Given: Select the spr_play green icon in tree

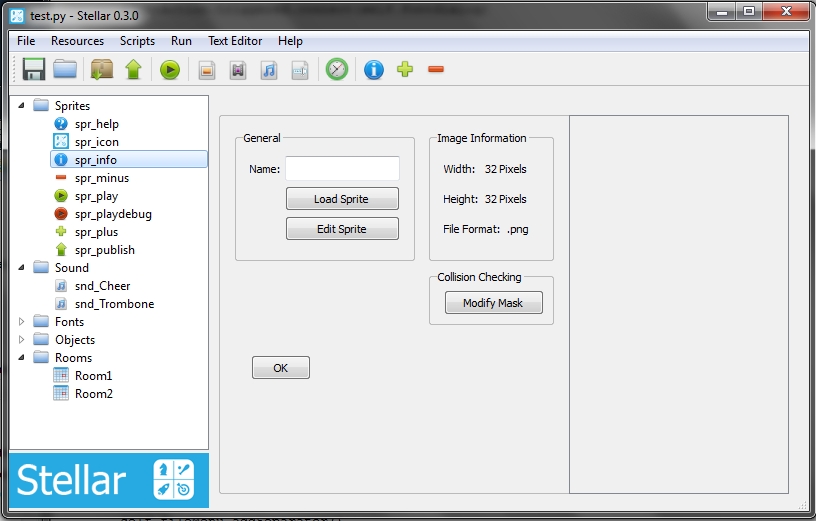Looking at the screenshot, I should click(x=61, y=196).
